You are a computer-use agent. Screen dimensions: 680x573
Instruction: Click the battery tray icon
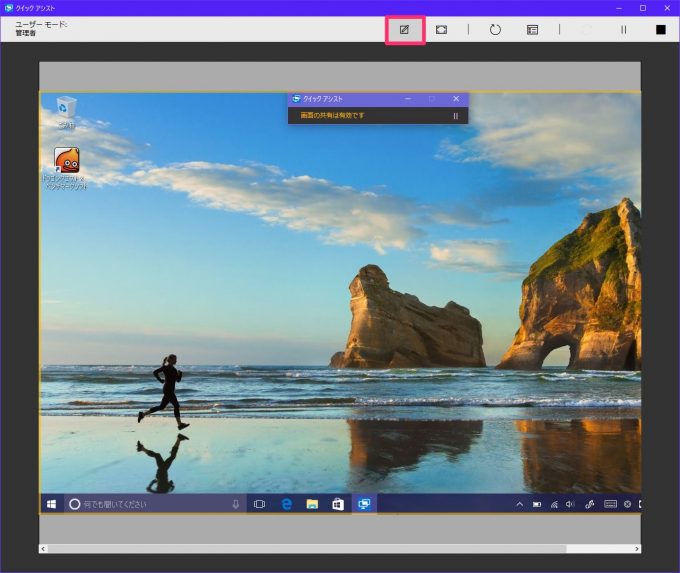point(537,504)
